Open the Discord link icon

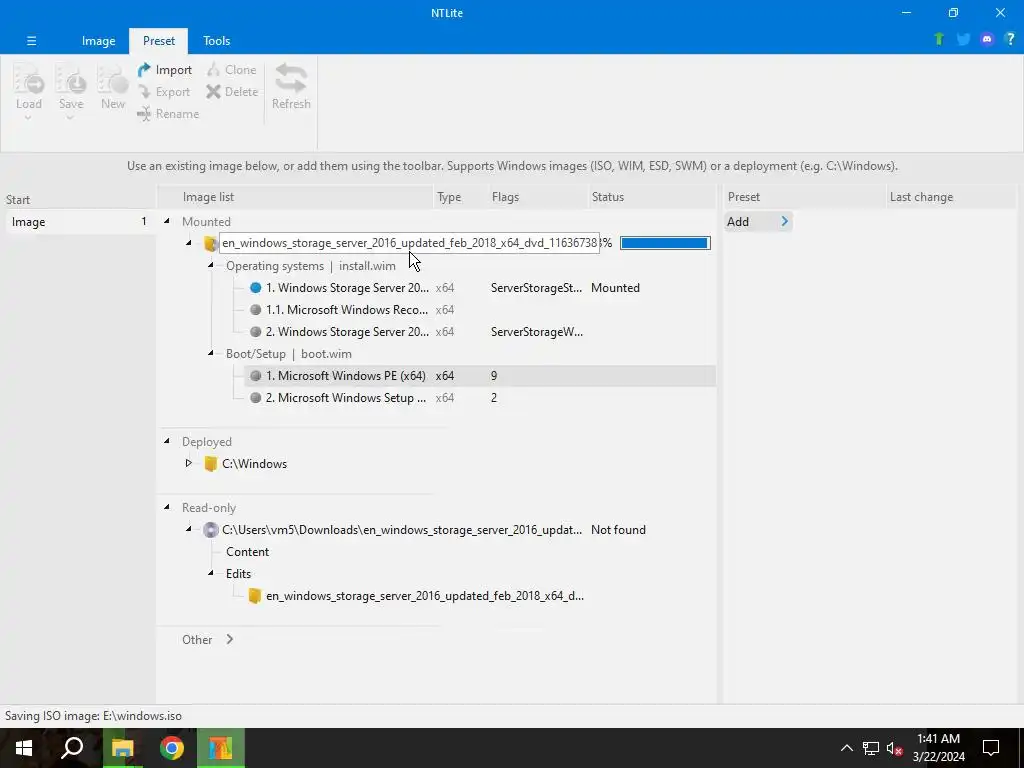click(x=987, y=39)
